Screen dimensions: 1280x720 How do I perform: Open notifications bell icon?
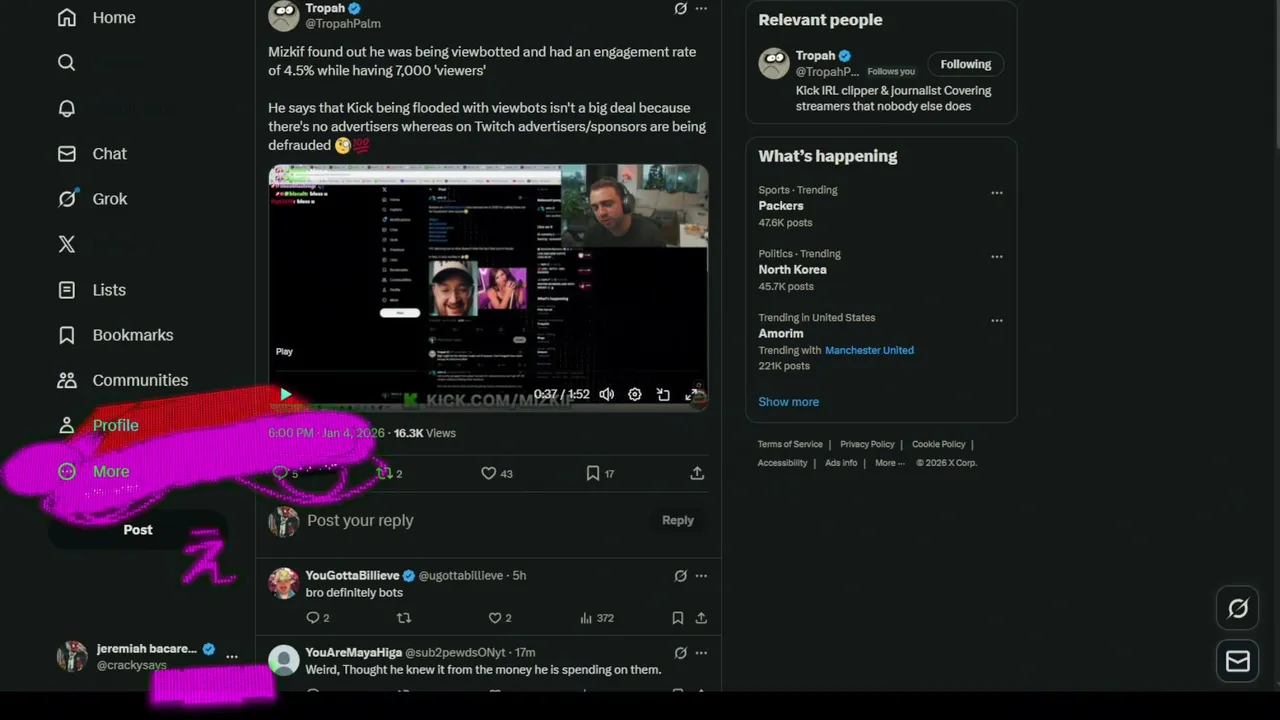point(67,108)
